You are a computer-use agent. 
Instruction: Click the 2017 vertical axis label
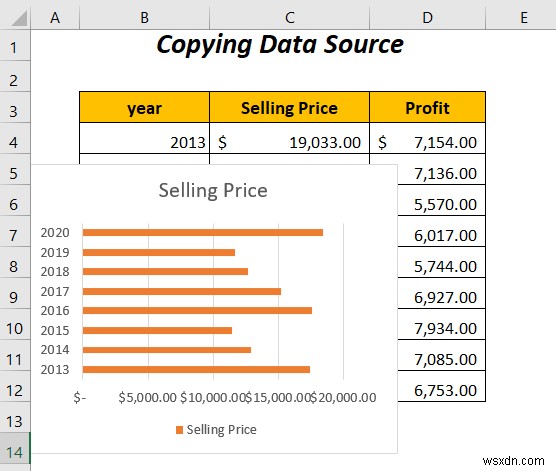coord(55,292)
